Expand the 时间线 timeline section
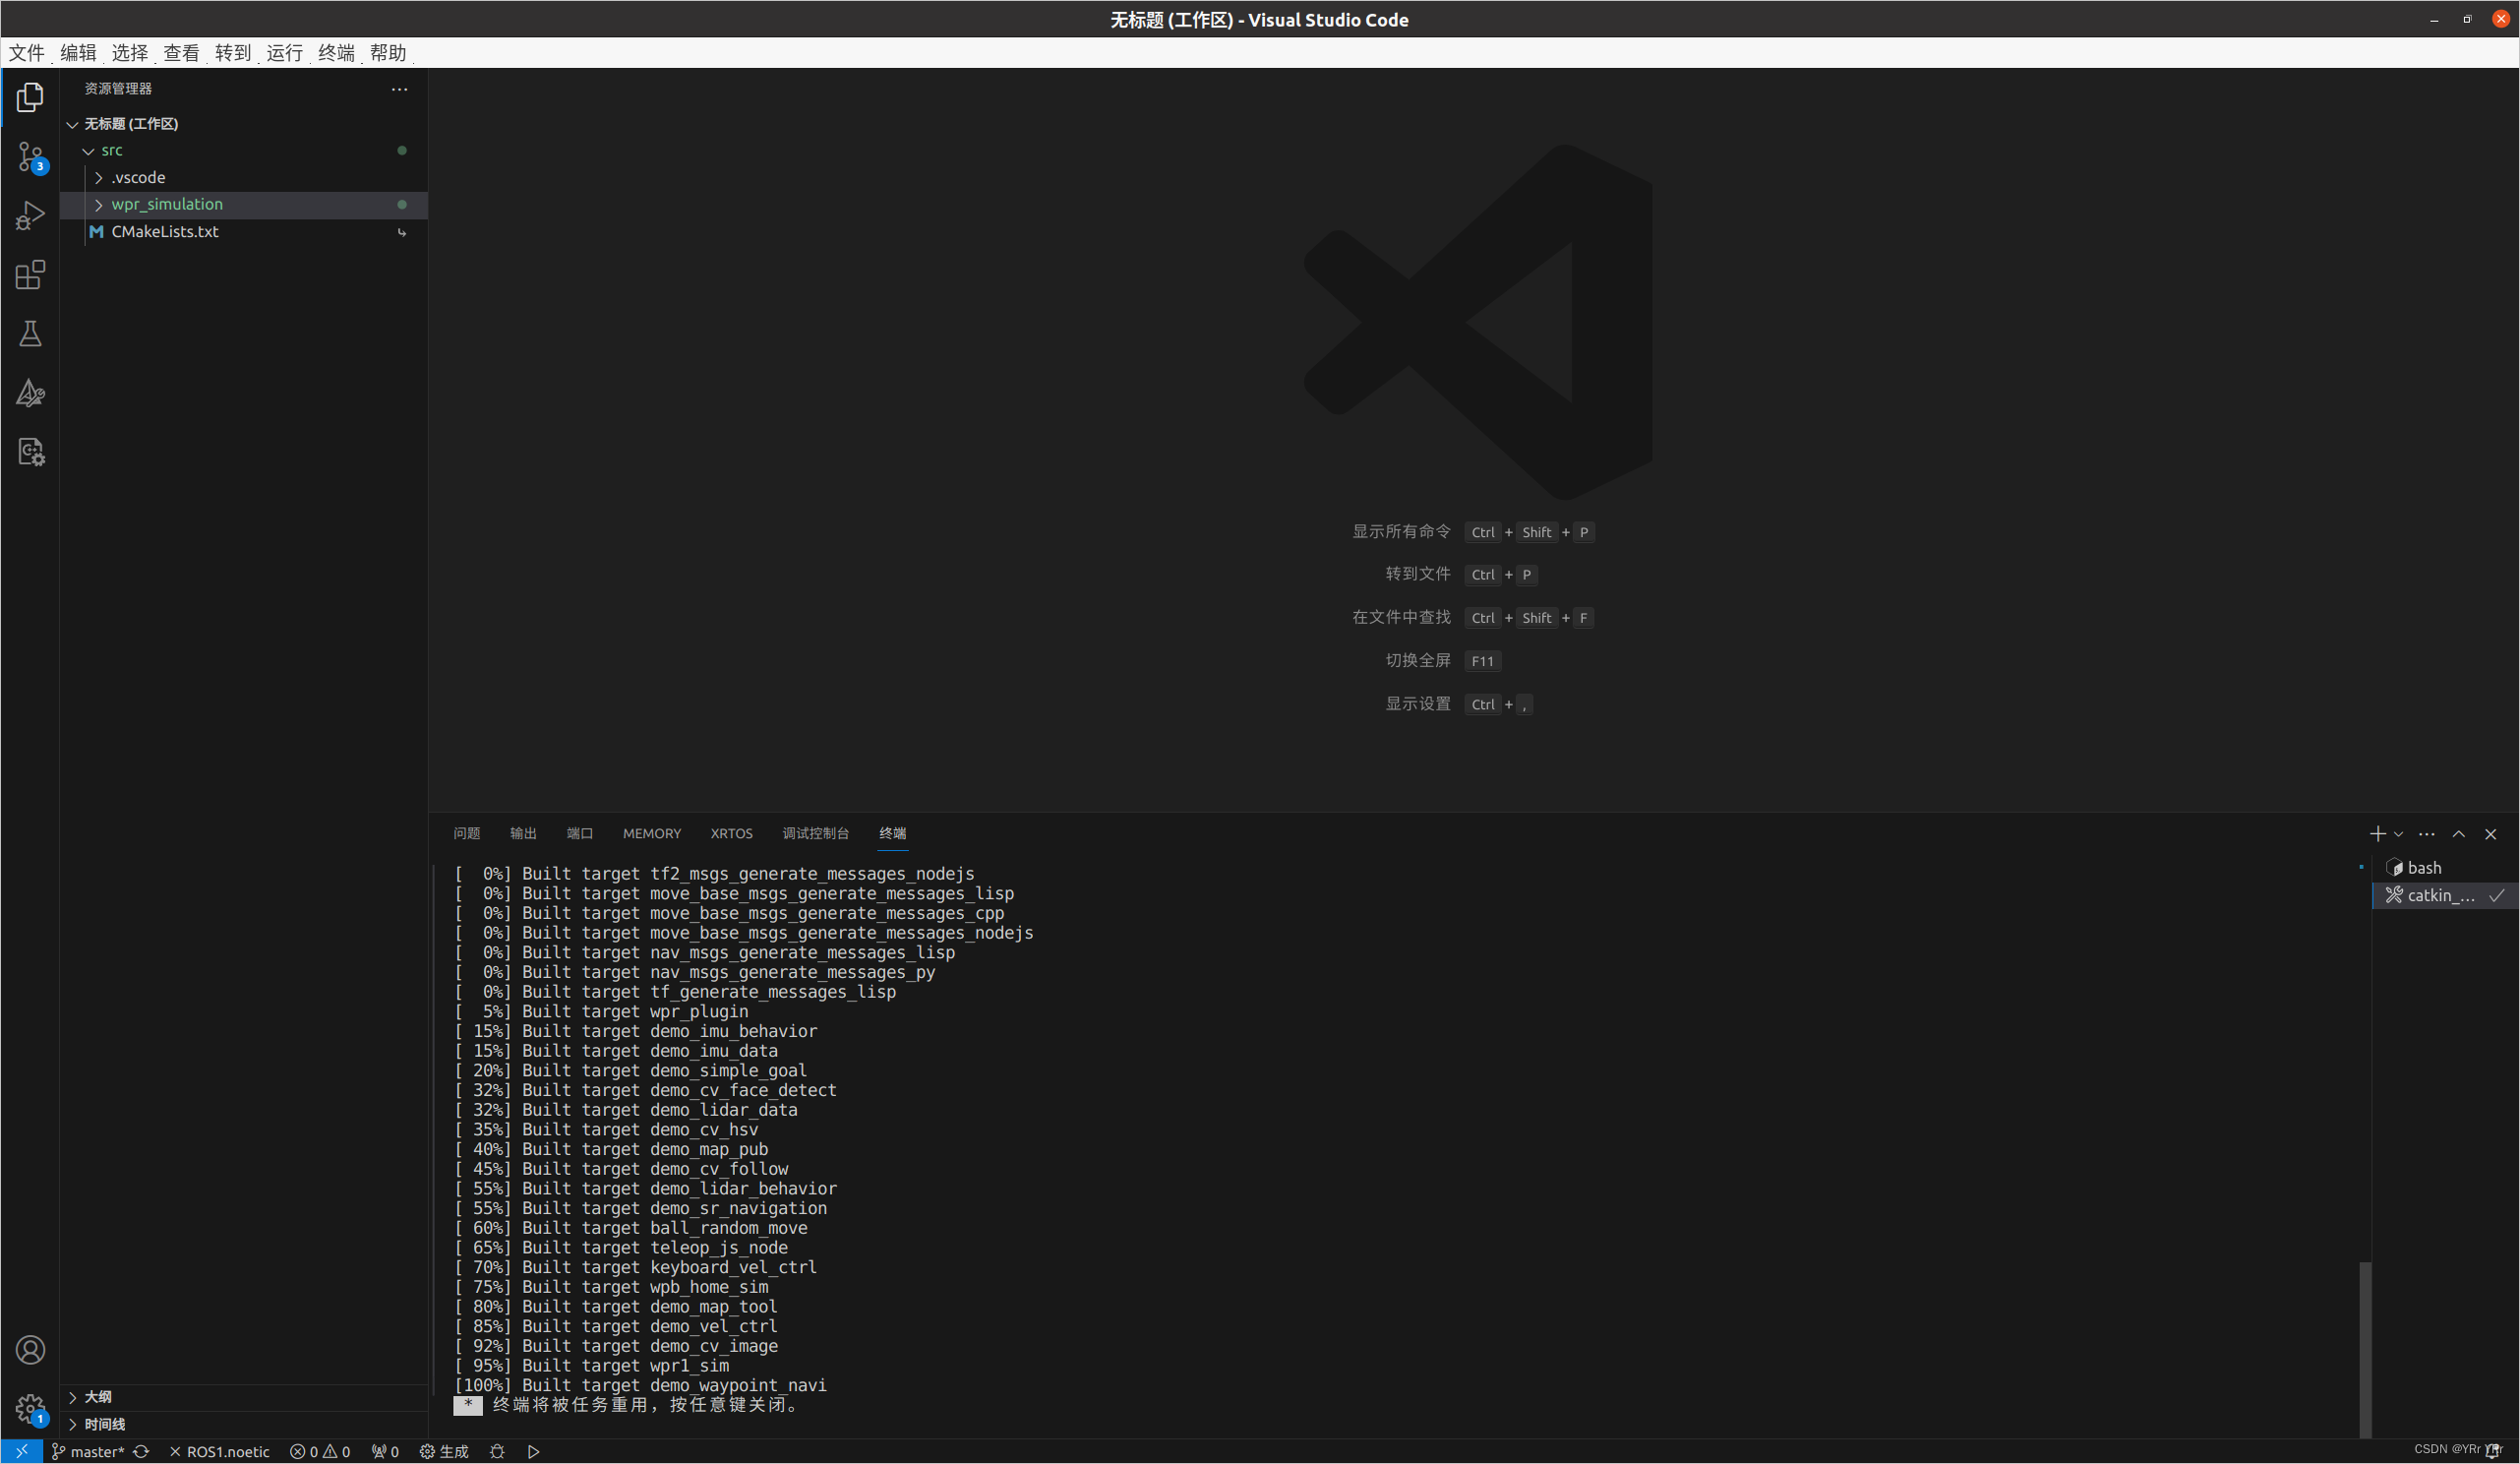 pyautogui.click(x=244, y=1424)
